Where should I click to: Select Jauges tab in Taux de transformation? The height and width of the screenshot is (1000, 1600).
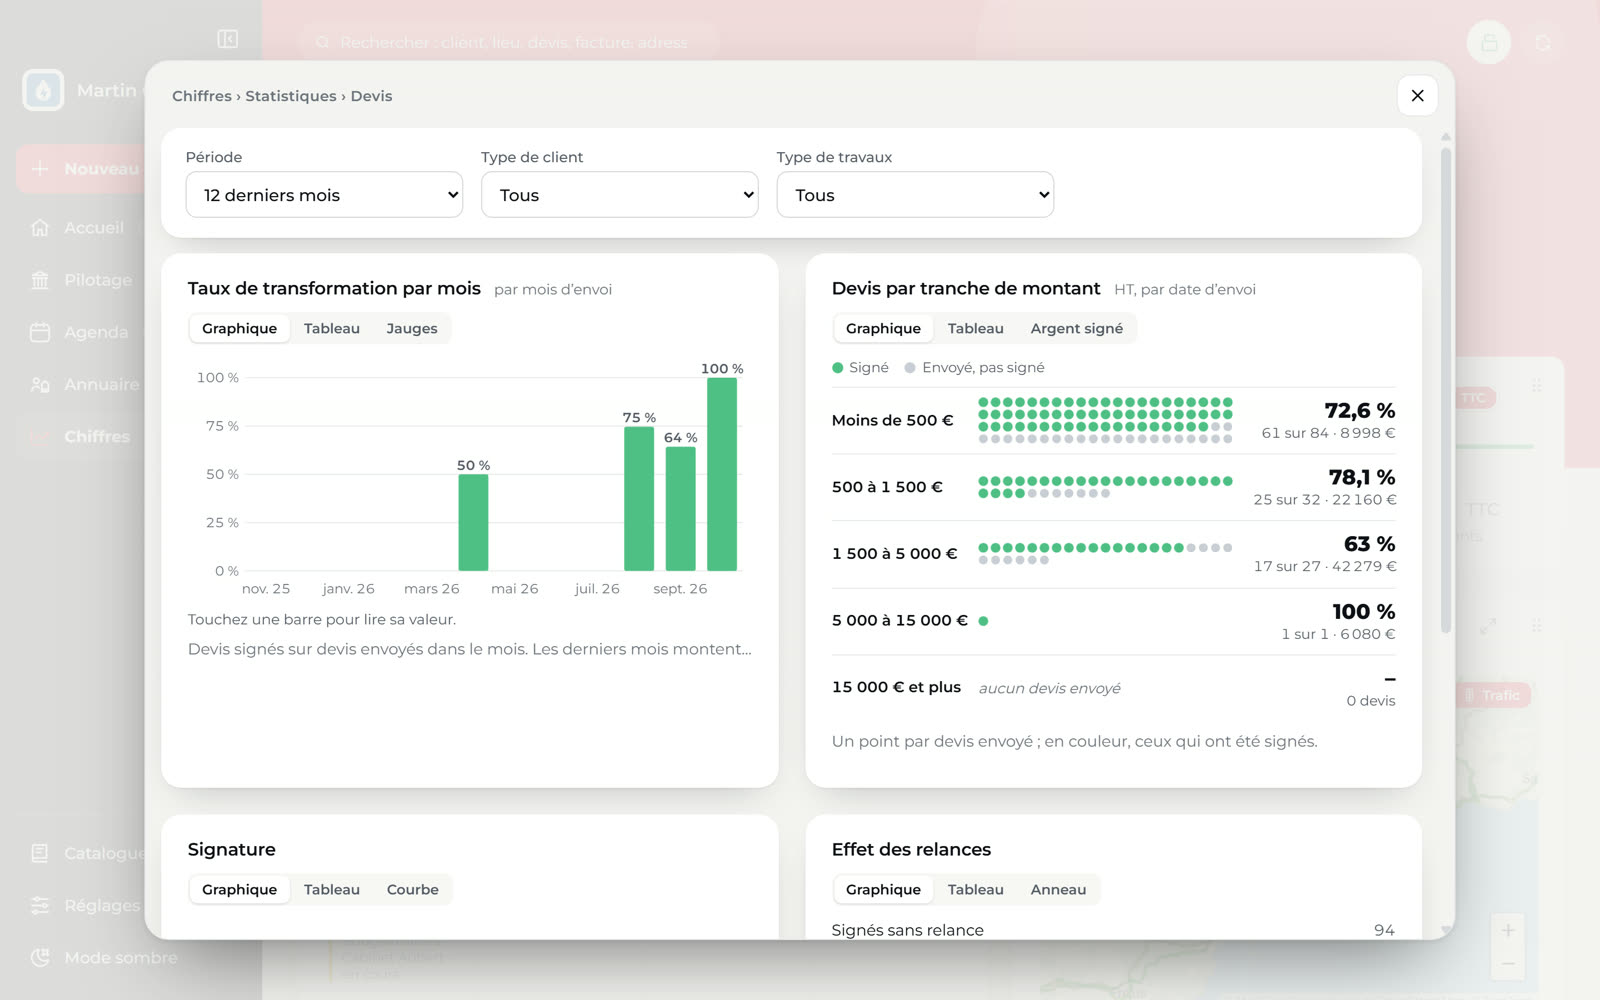point(412,328)
